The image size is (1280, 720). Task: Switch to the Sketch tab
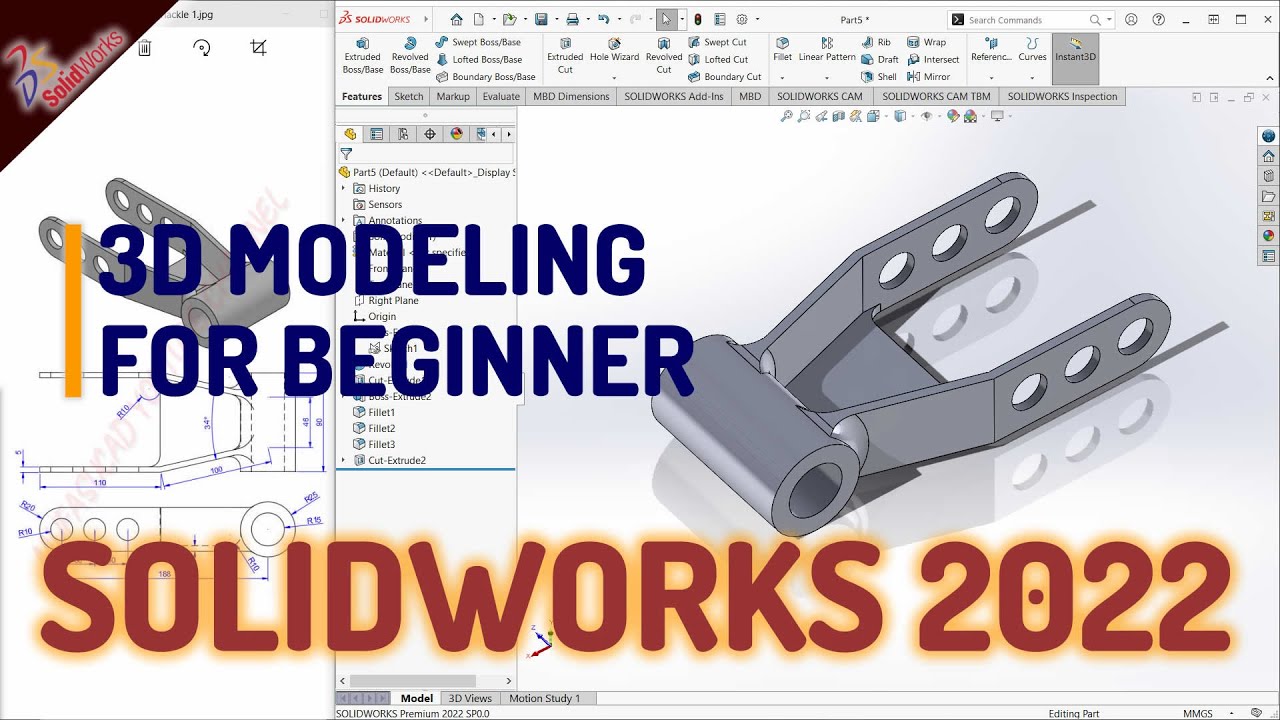click(408, 96)
